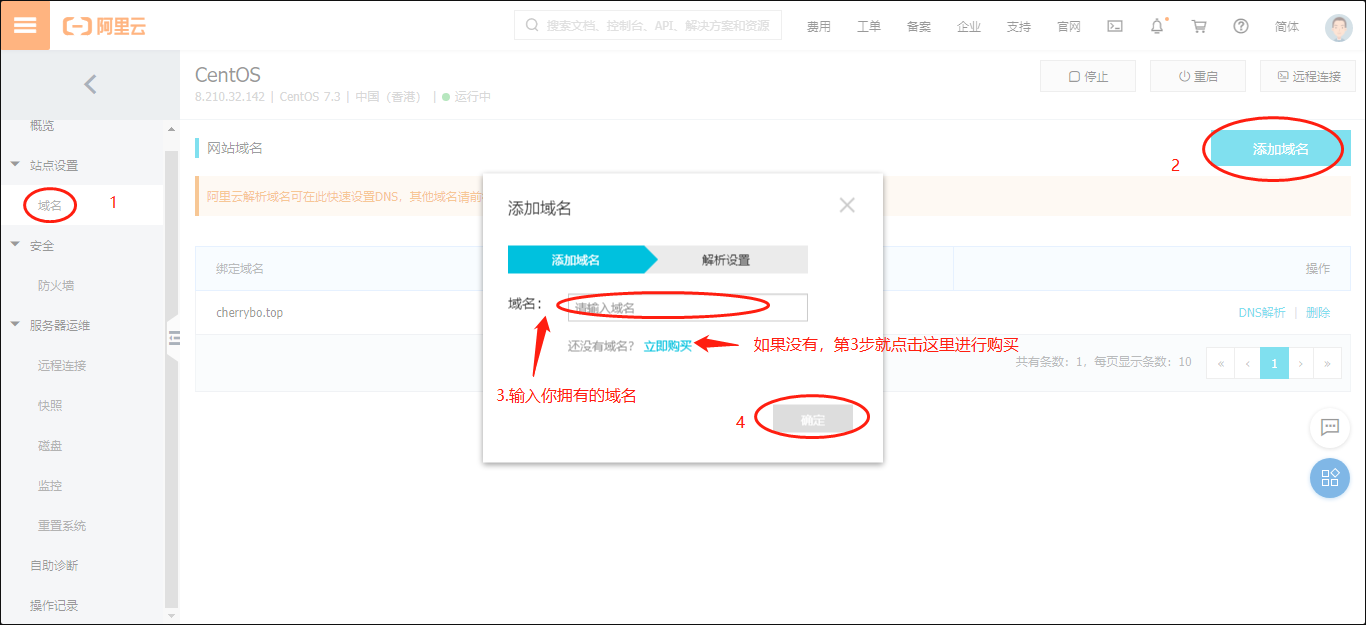Open the floating apps grid button
The width and height of the screenshot is (1366, 625).
[1330, 478]
